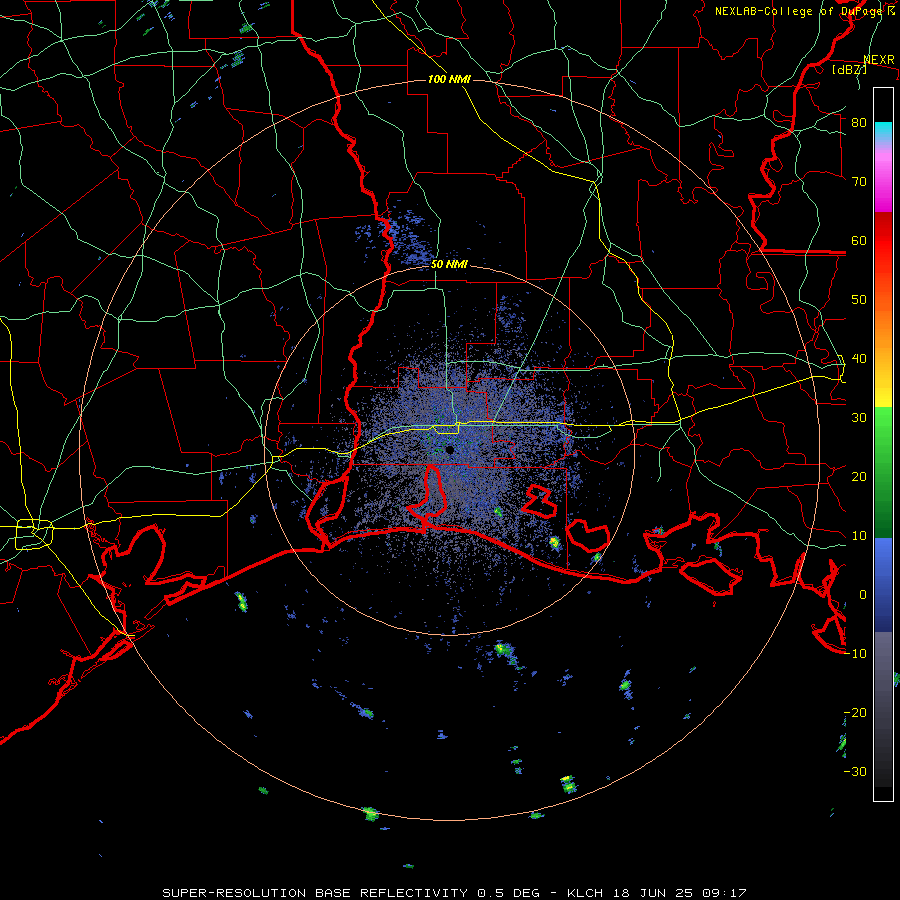Pick the red band of the color scale
The image size is (900, 900).
pyautogui.click(x=883, y=241)
